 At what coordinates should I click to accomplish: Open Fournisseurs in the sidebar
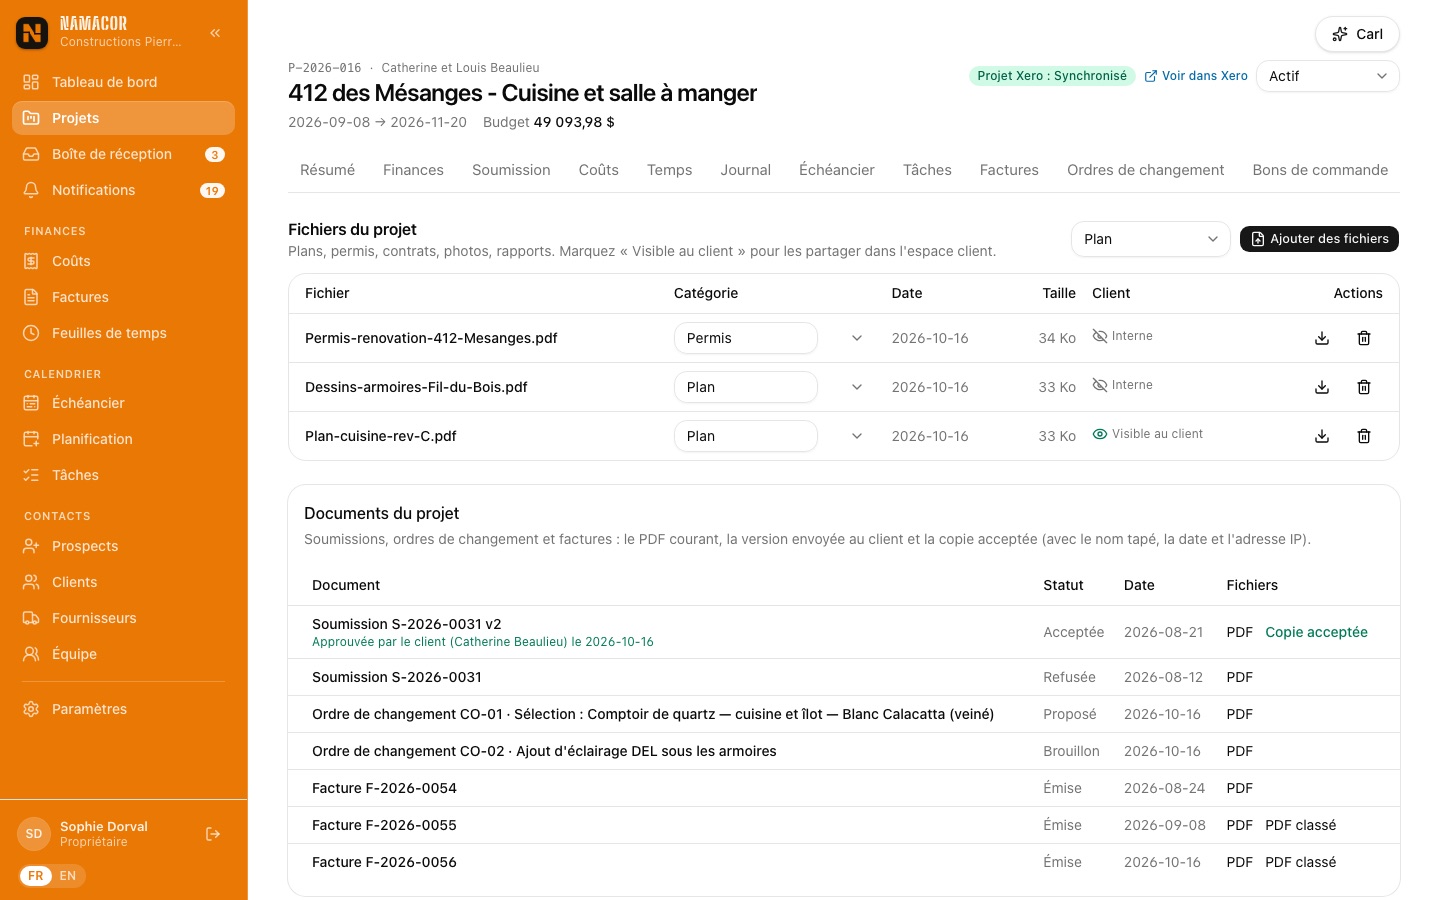click(123, 618)
